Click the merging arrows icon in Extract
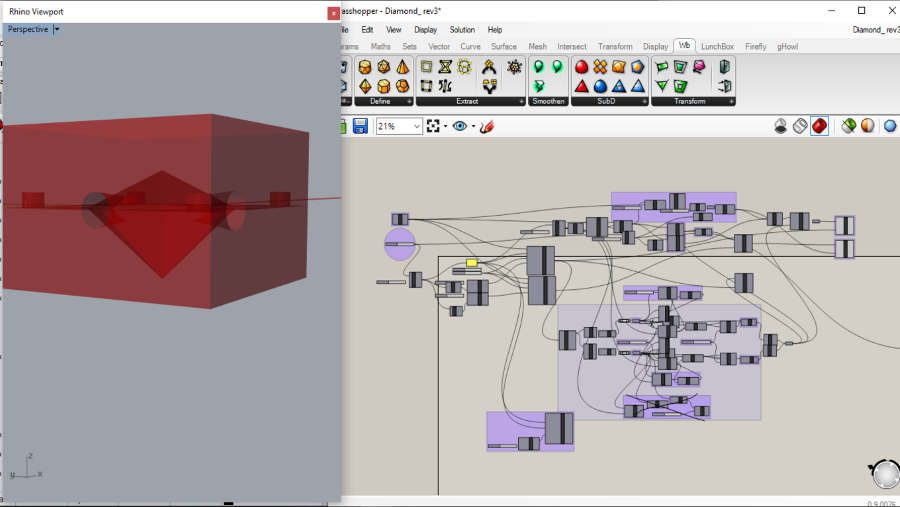 point(489,67)
